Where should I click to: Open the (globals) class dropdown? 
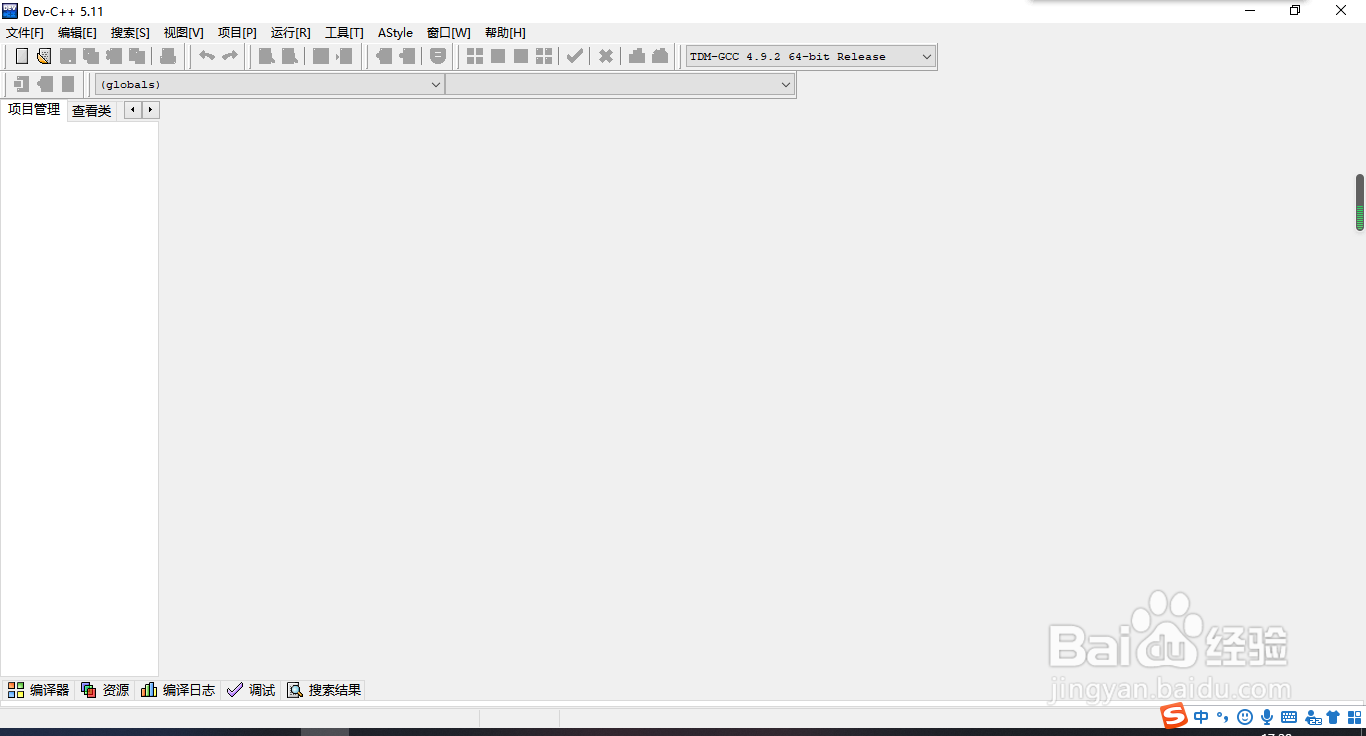(x=269, y=85)
